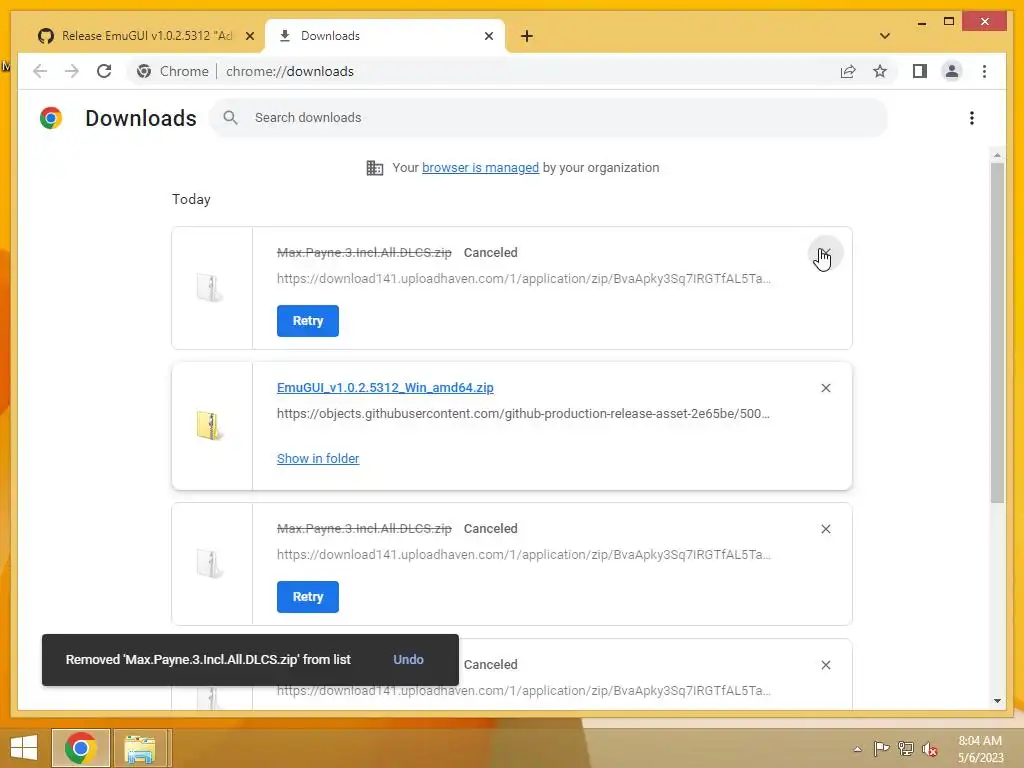Undo removal in the toast notification
1024x768 pixels.
[x=408, y=660]
